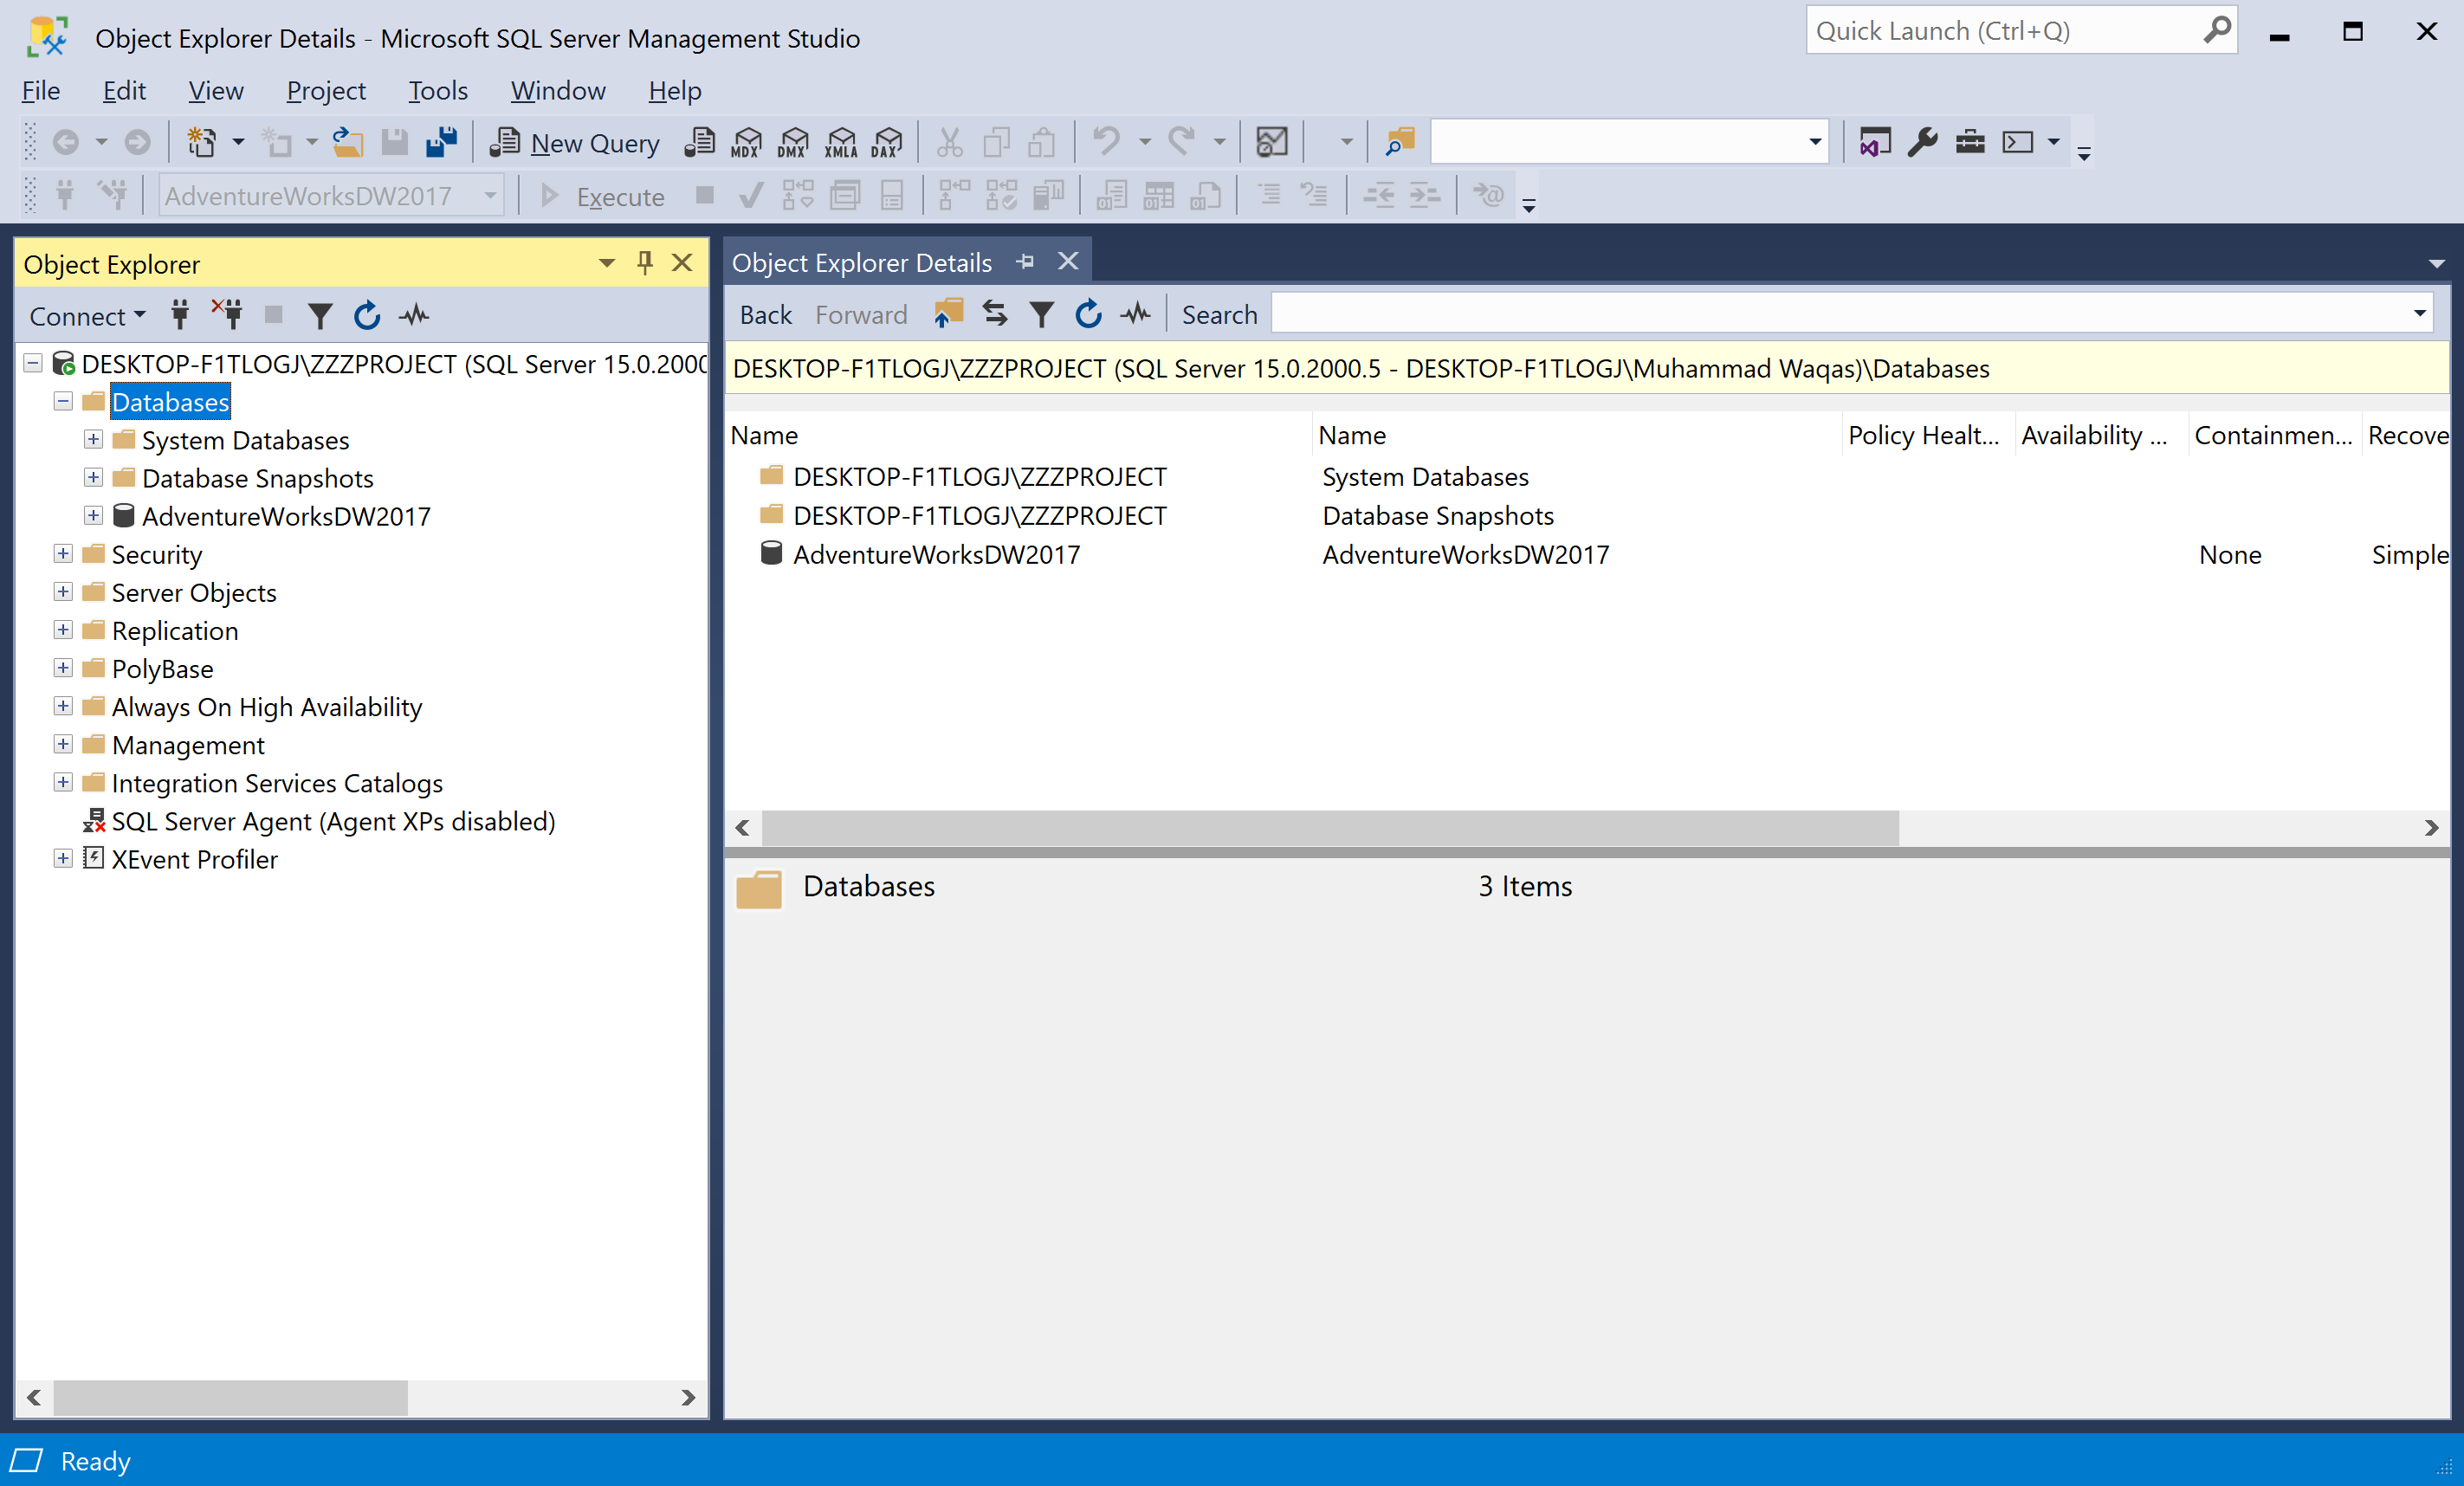Click the Properties wrench icon in toolbar
2464x1486 pixels.
point(1922,142)
